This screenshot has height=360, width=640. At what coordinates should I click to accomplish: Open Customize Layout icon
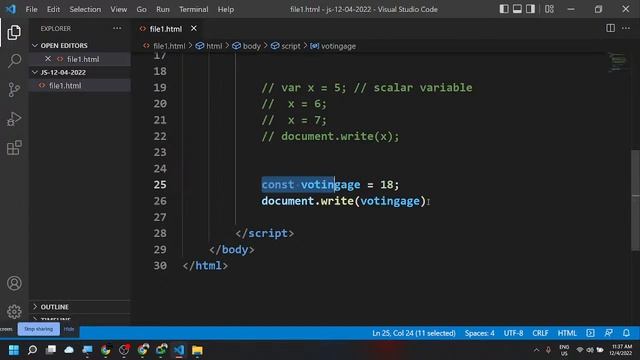point(549,9)
